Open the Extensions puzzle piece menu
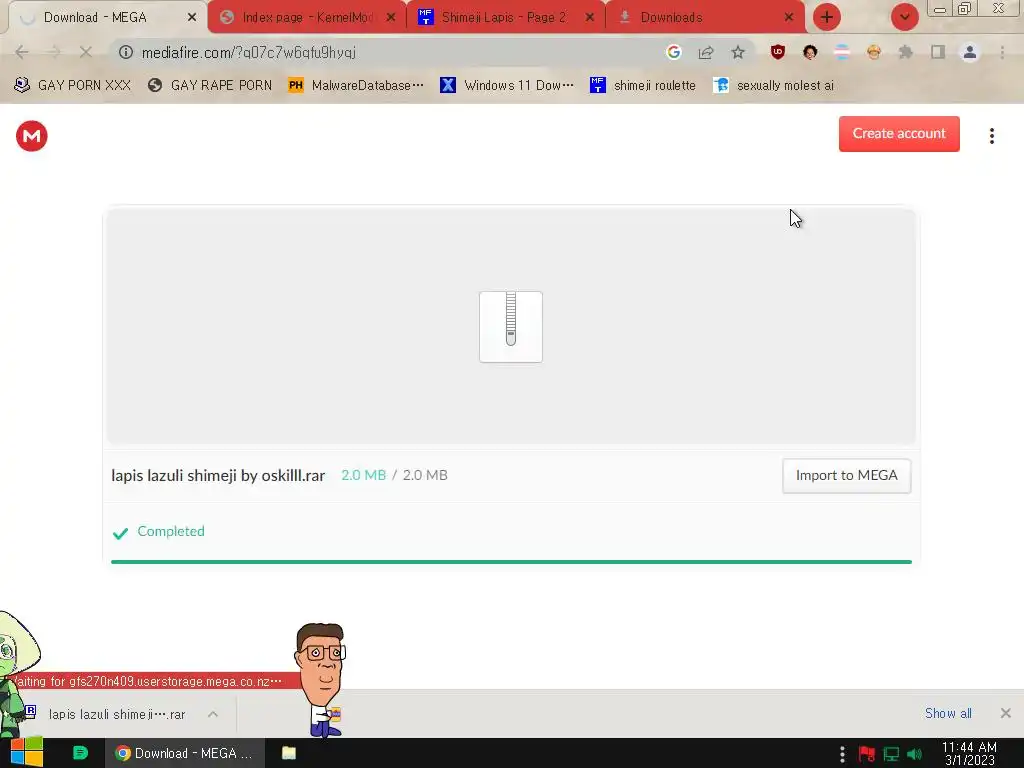1024x768 pixels. [x=906, y=52]
